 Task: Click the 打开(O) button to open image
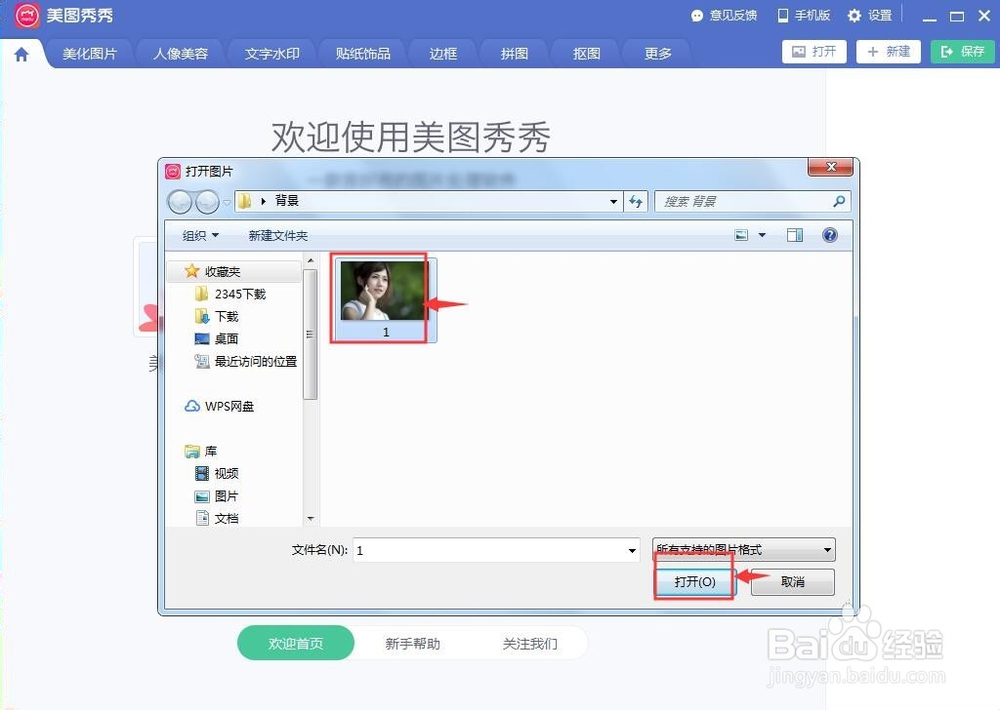(x=694, y=582)
